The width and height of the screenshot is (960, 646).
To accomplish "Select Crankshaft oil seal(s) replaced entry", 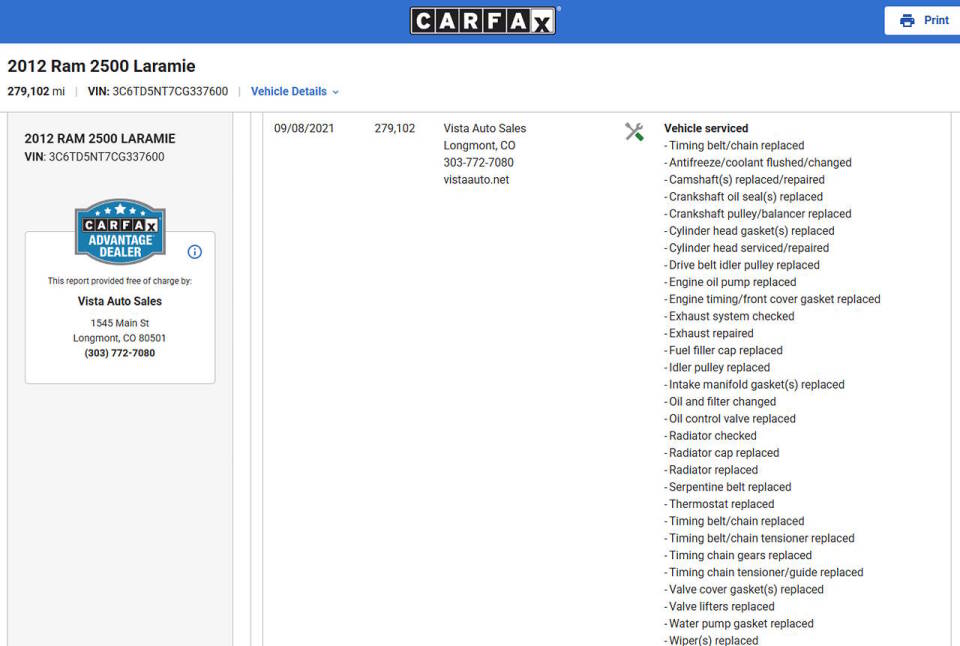I will (x=743, y=197).
